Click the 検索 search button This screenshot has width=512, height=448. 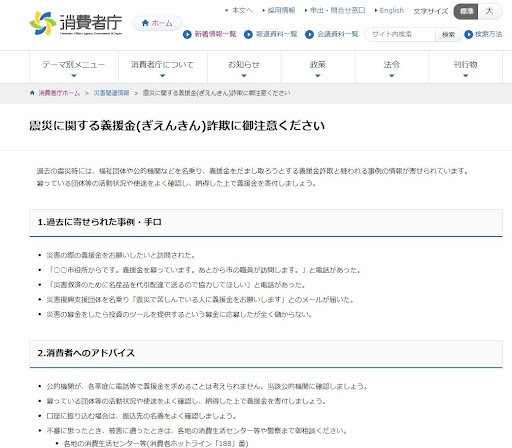[448, 34]
